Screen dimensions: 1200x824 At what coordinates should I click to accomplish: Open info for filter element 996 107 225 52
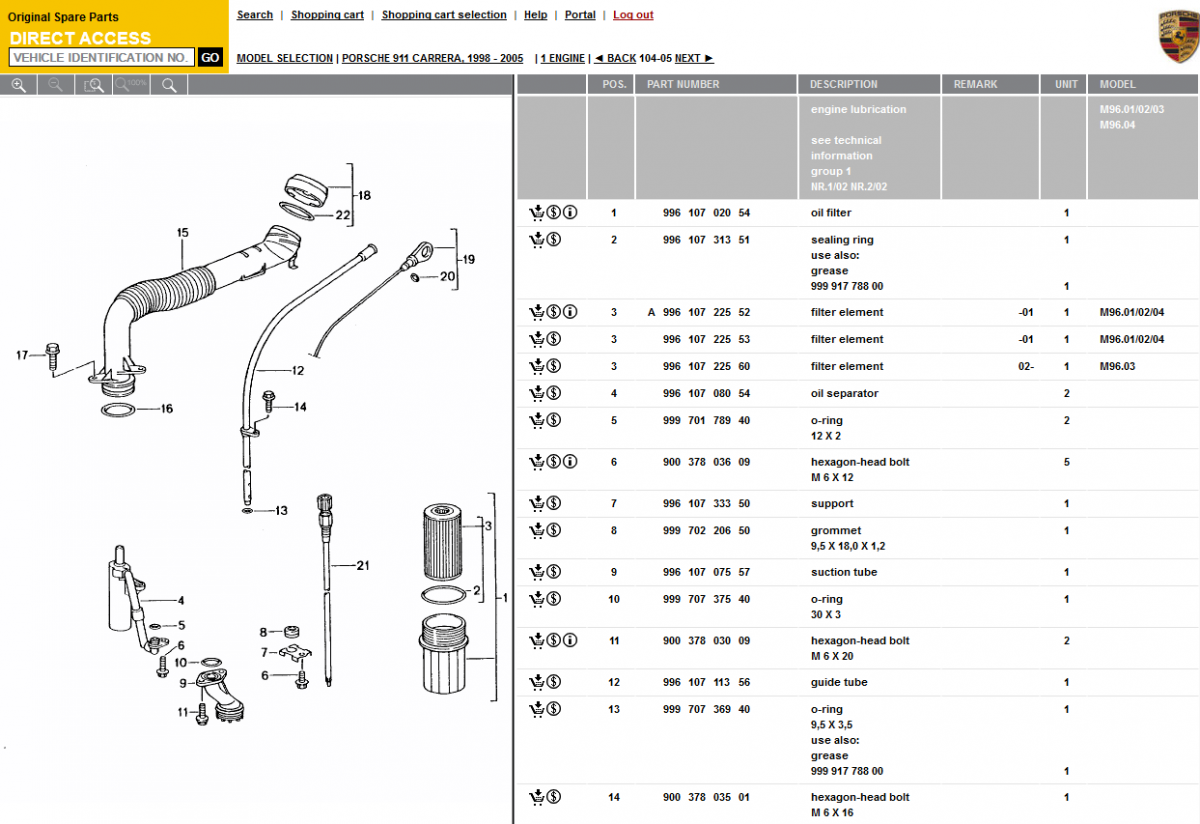[570, 312]
